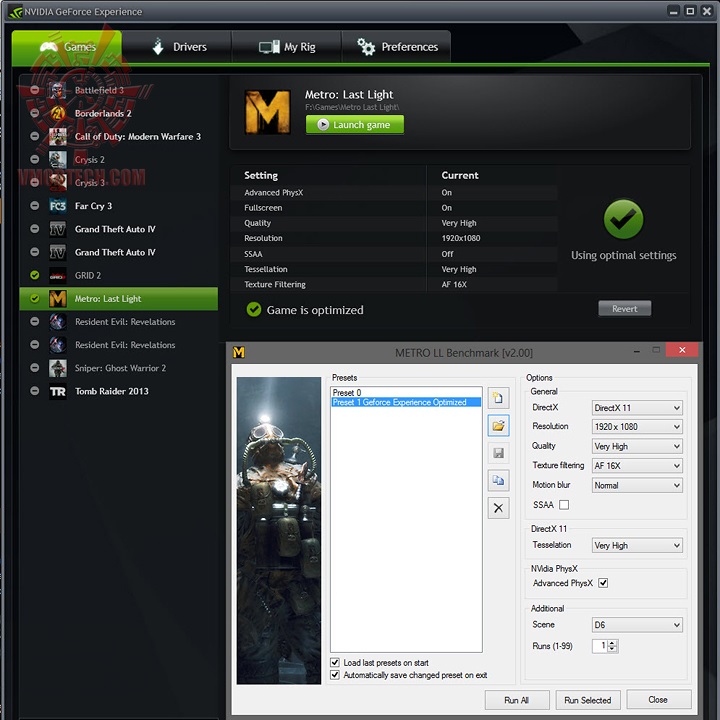Switch to the Drivers tab
Screen dimensions: 720x720
click(177, 47)
